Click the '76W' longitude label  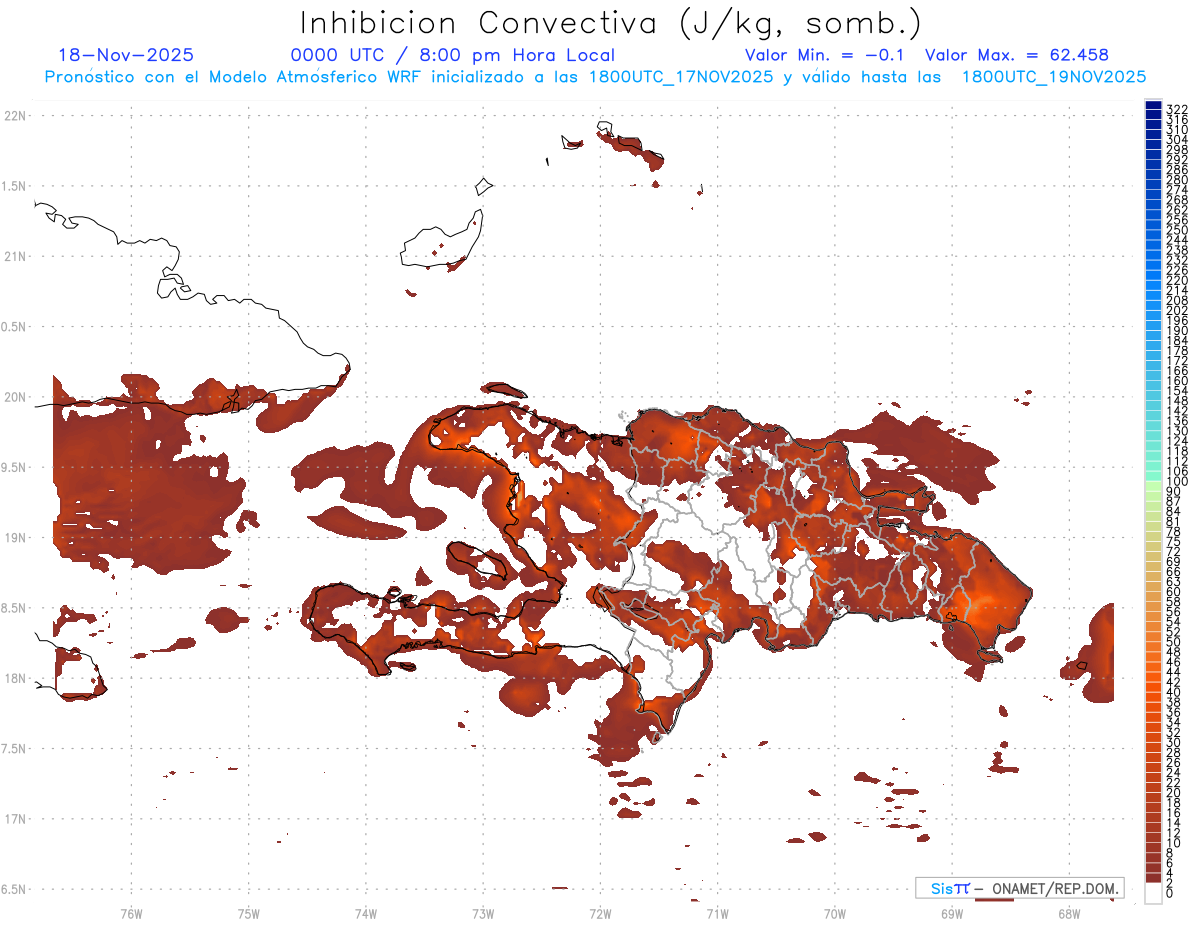point(131,912)
